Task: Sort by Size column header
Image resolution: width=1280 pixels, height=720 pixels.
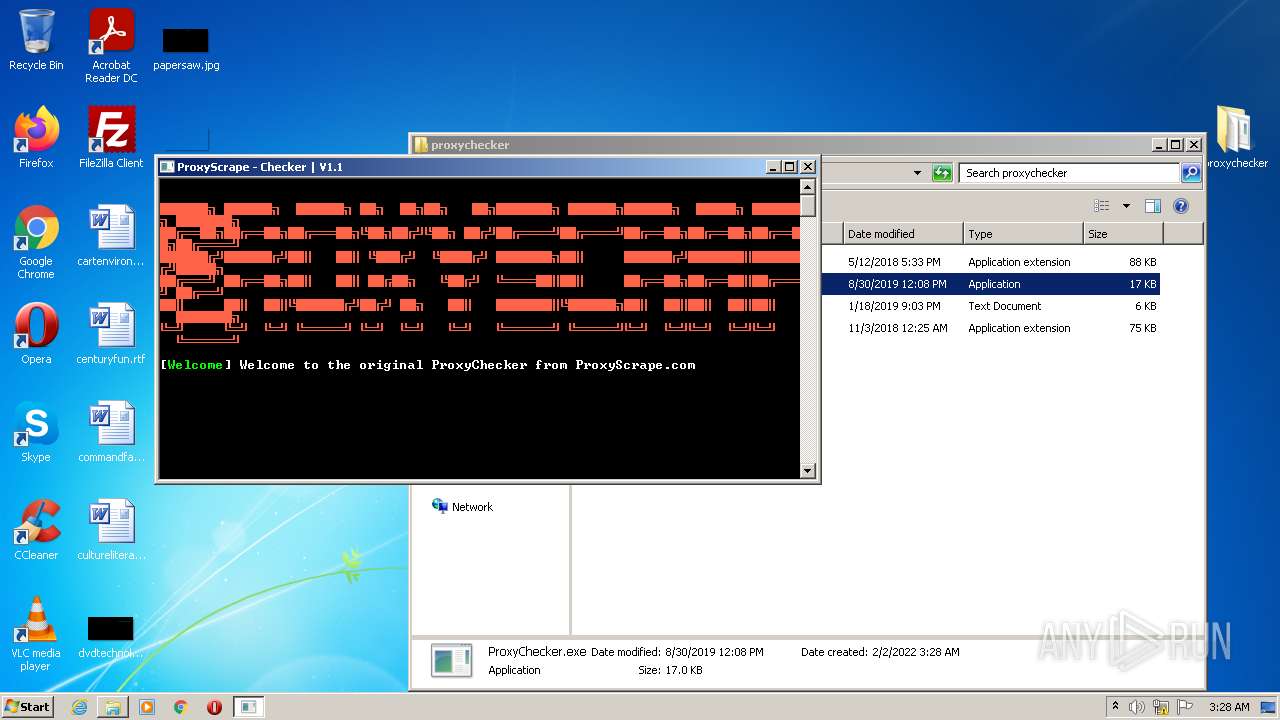Action: [x=1123, y=234]
